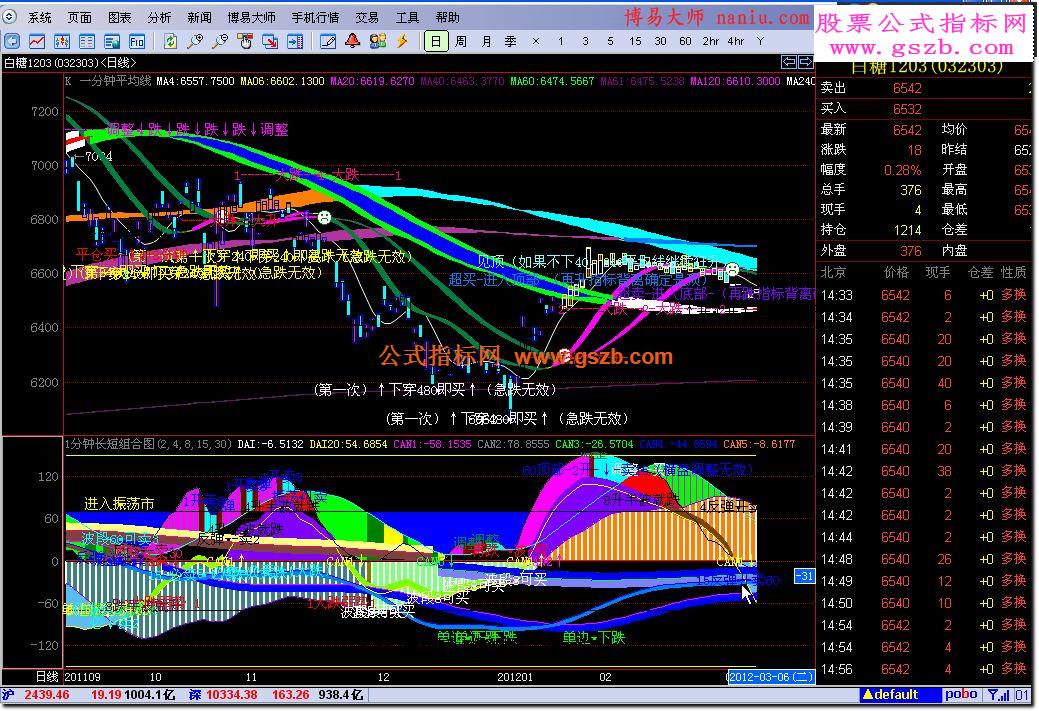Open the 图表 menu
Screen dimensions: 1039x711
click(119, 17)
